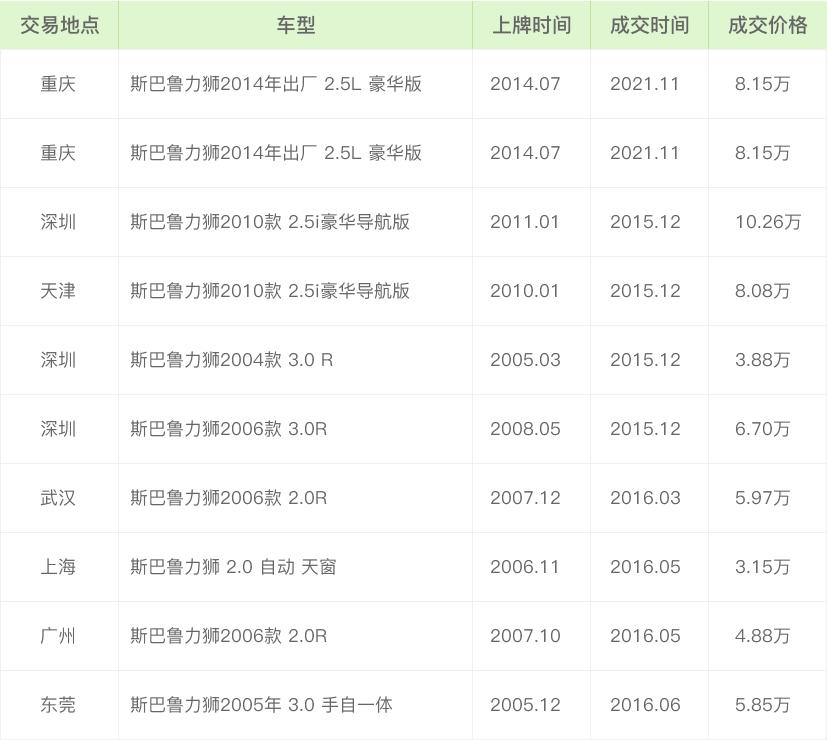Viewport: 827px width, 740px height.
Task: Click 2015.12 in the 3.88万 row
Action: tap(645, 360)
